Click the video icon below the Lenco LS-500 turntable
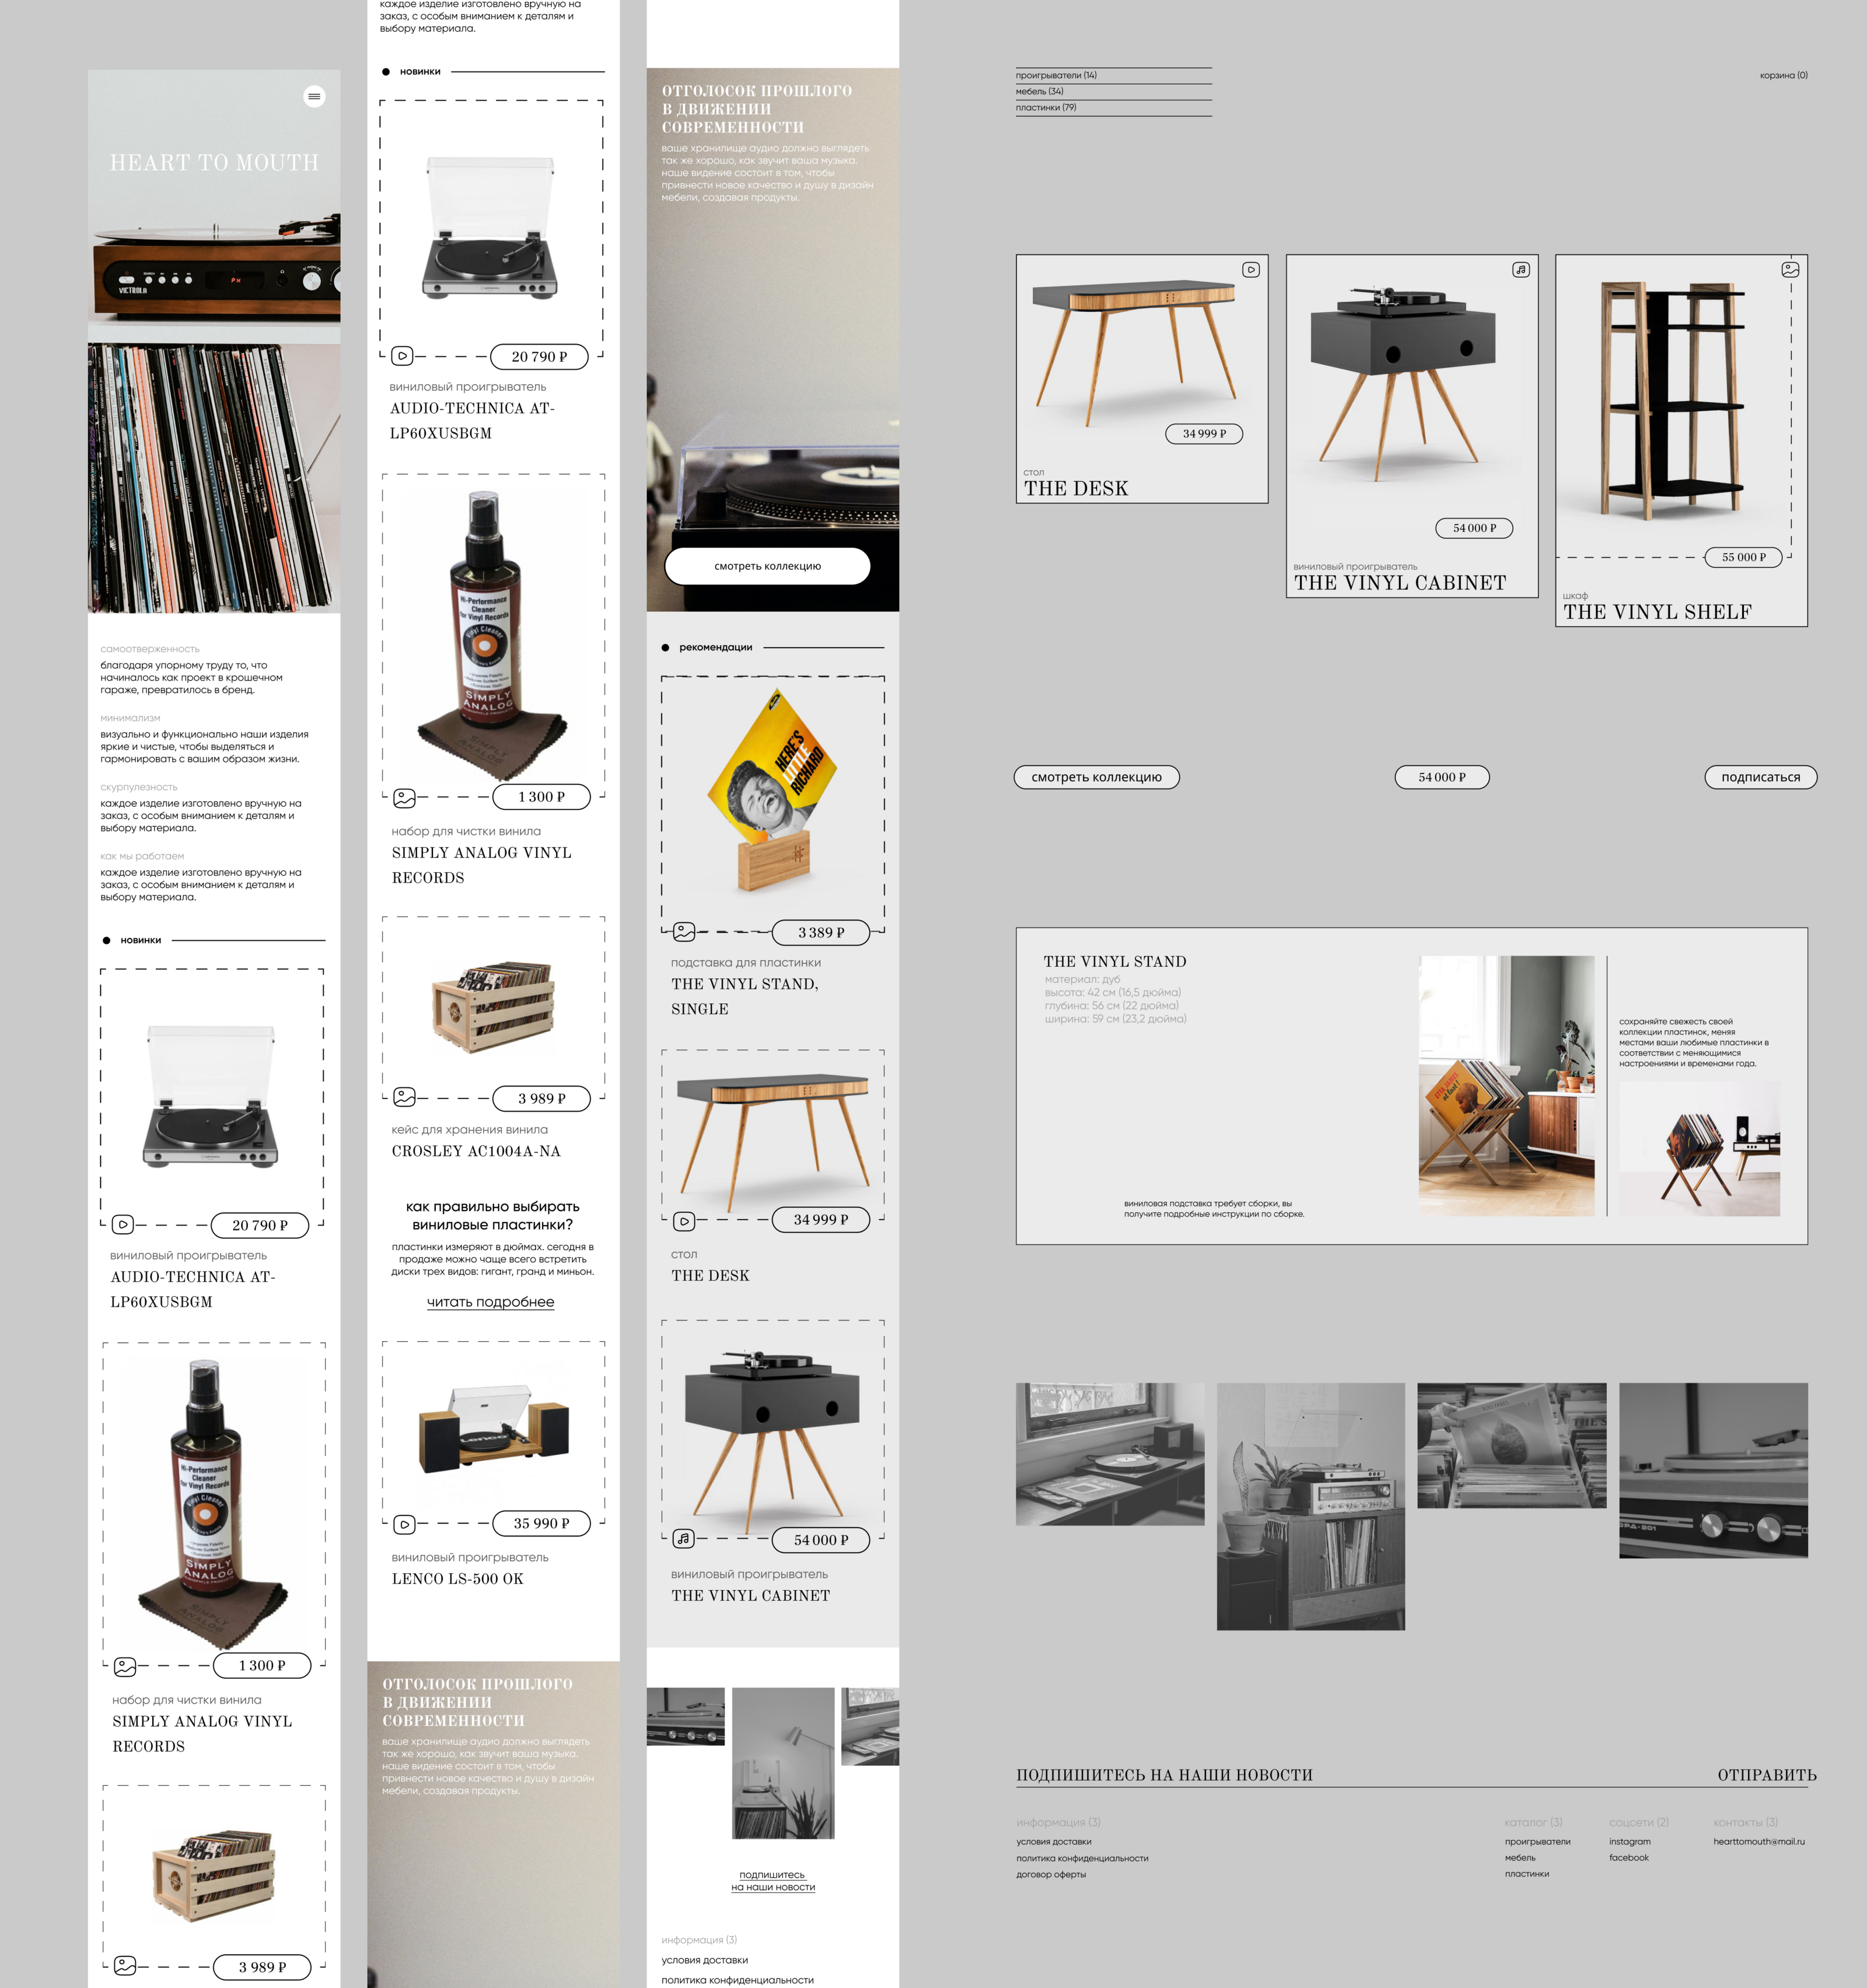 pos(404,1524)
